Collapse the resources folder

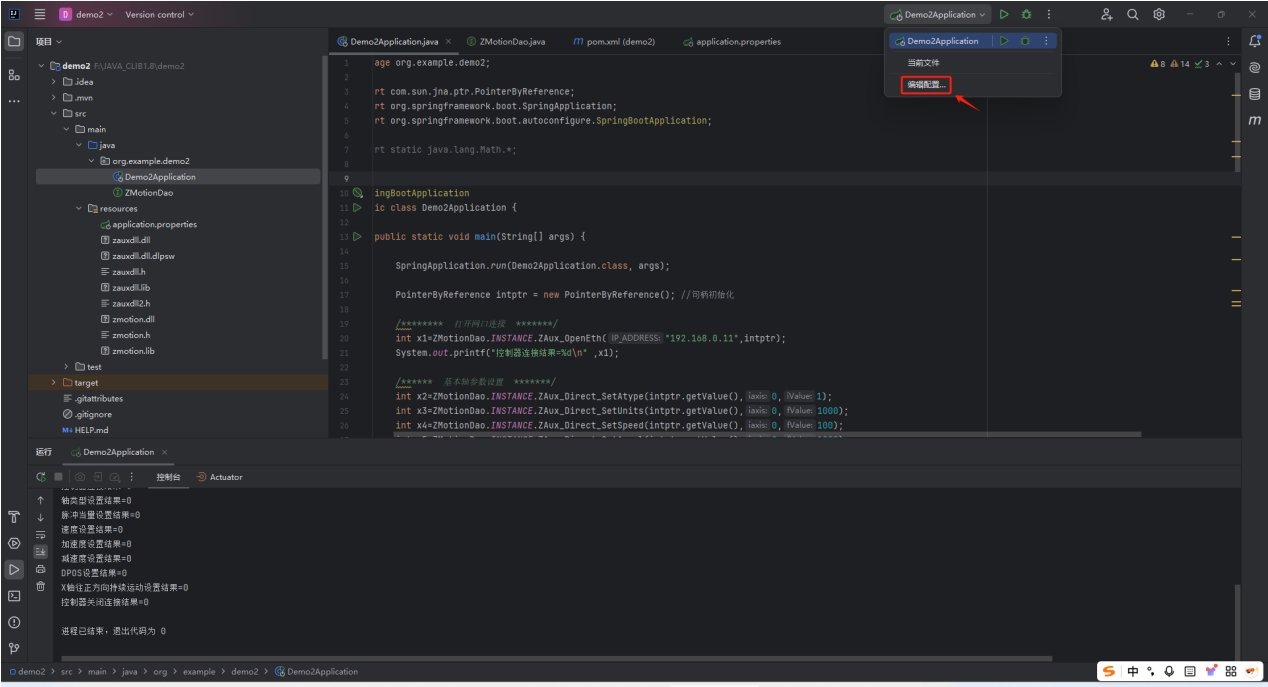[x=79, y=208]
